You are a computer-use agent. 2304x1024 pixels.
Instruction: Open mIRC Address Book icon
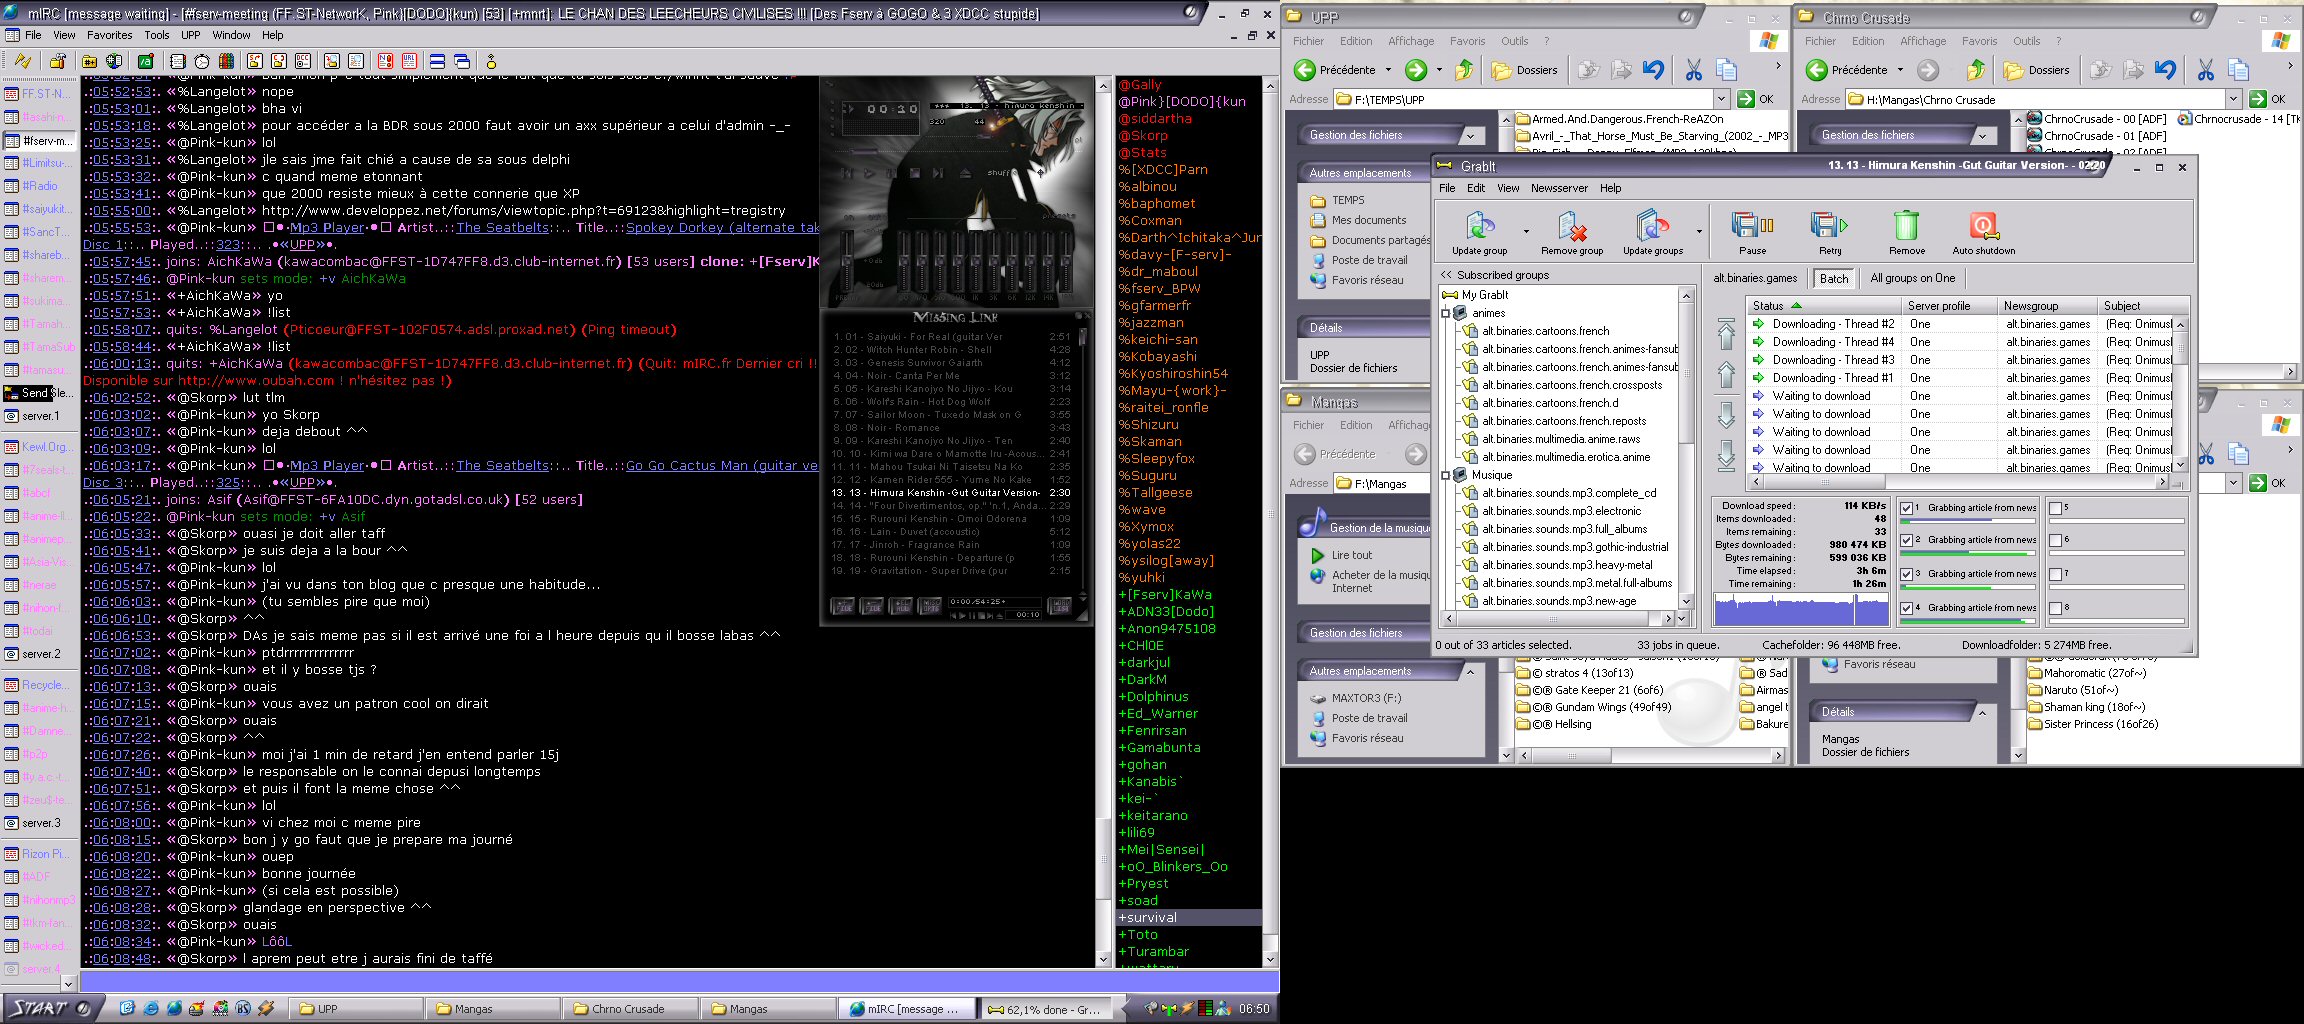[x=178, y=61]
